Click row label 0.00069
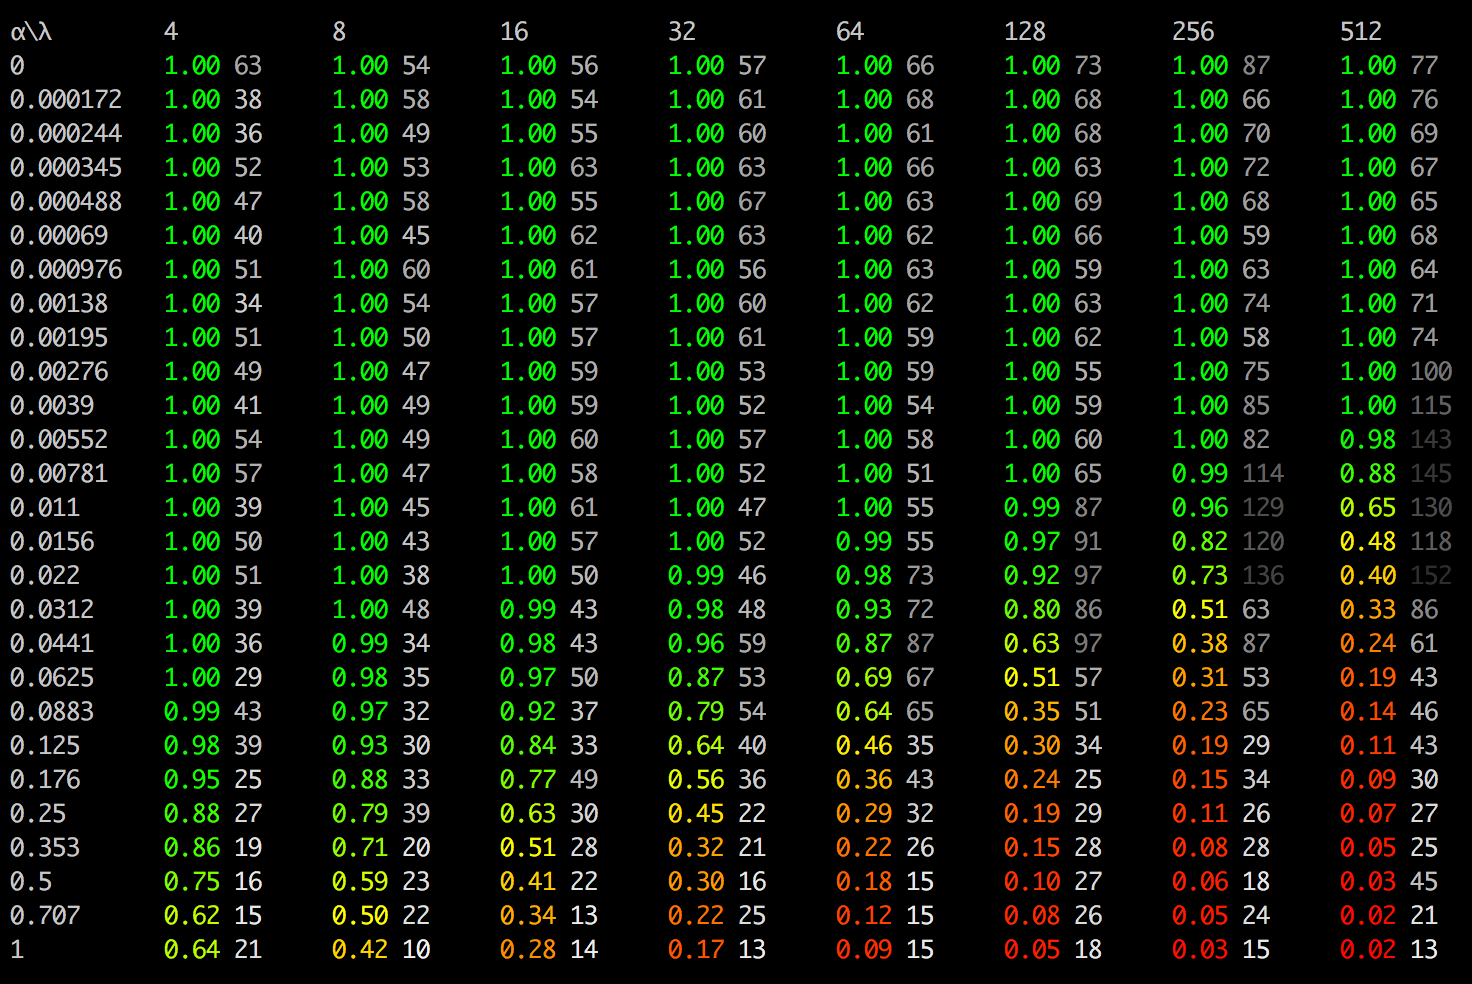 tap(59, 236)
